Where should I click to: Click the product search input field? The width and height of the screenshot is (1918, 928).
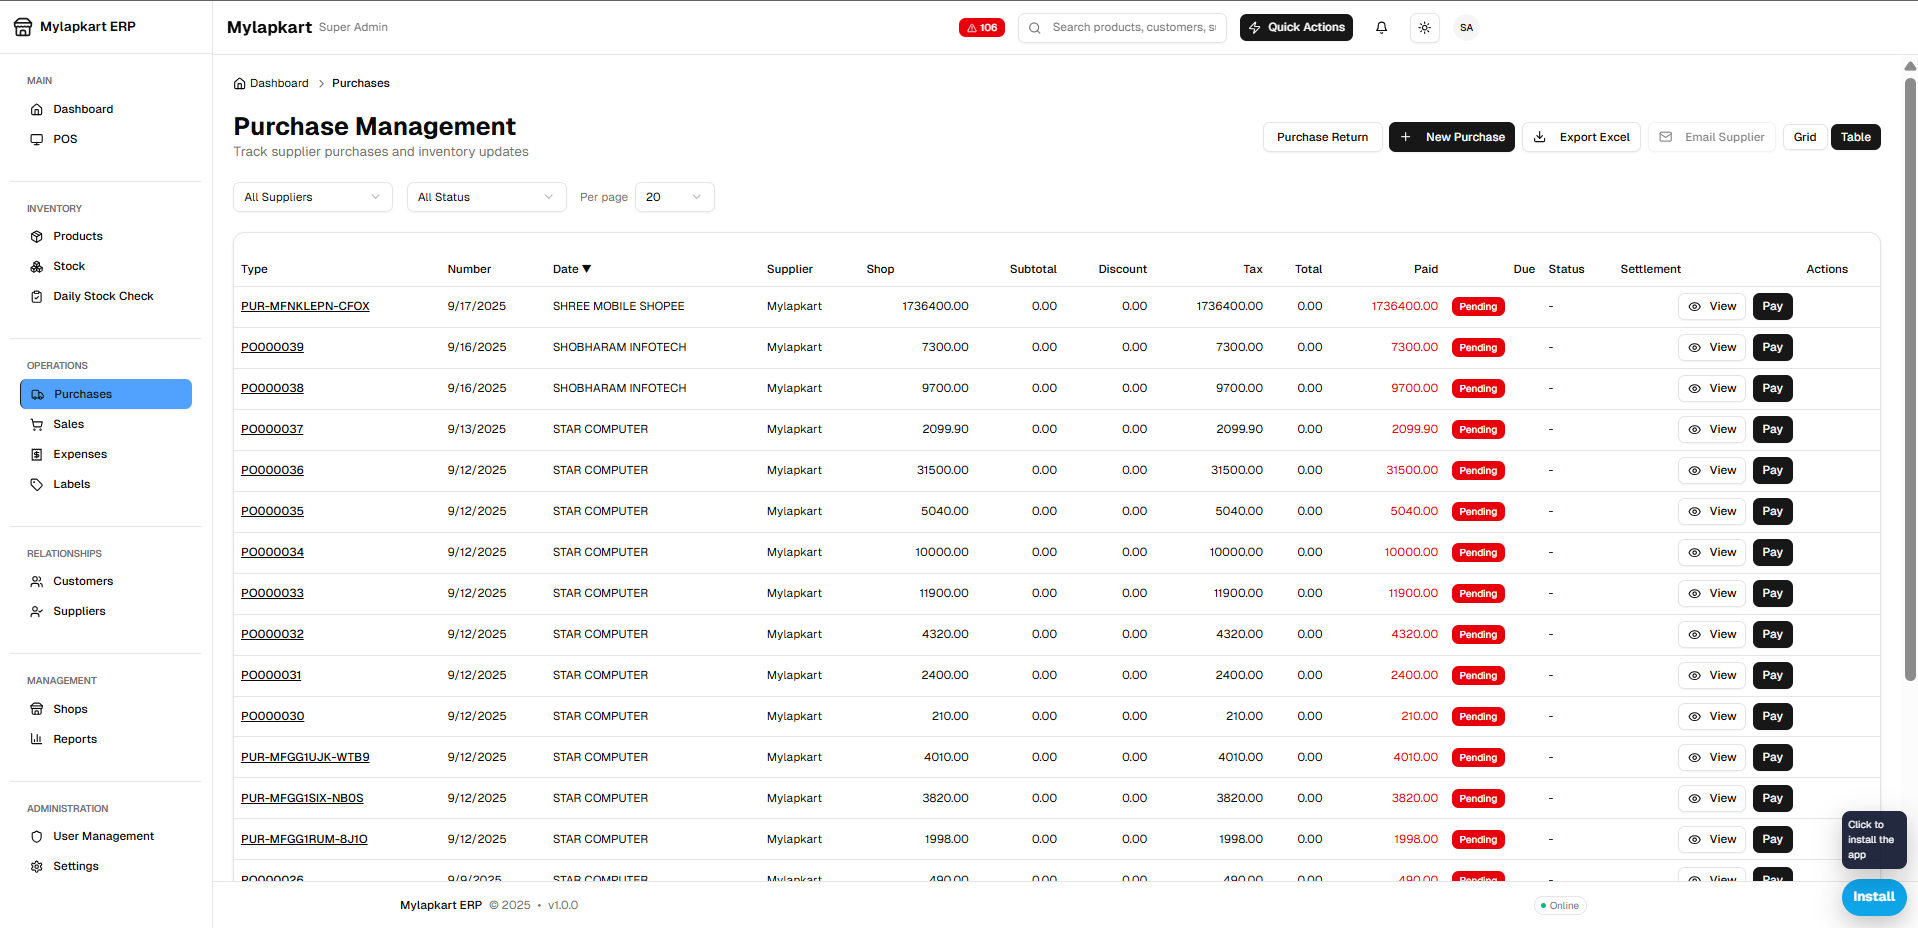(x=1122, y=27)
